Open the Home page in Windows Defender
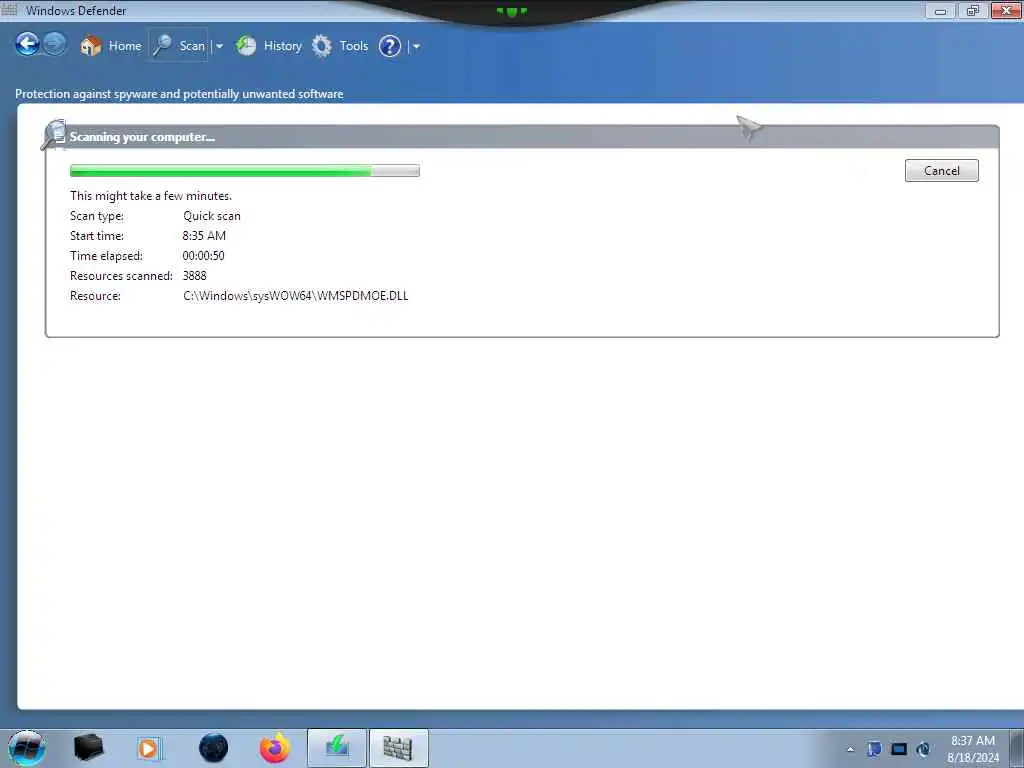The height and width of the screenshot is (768, 1024). point(110,46)
